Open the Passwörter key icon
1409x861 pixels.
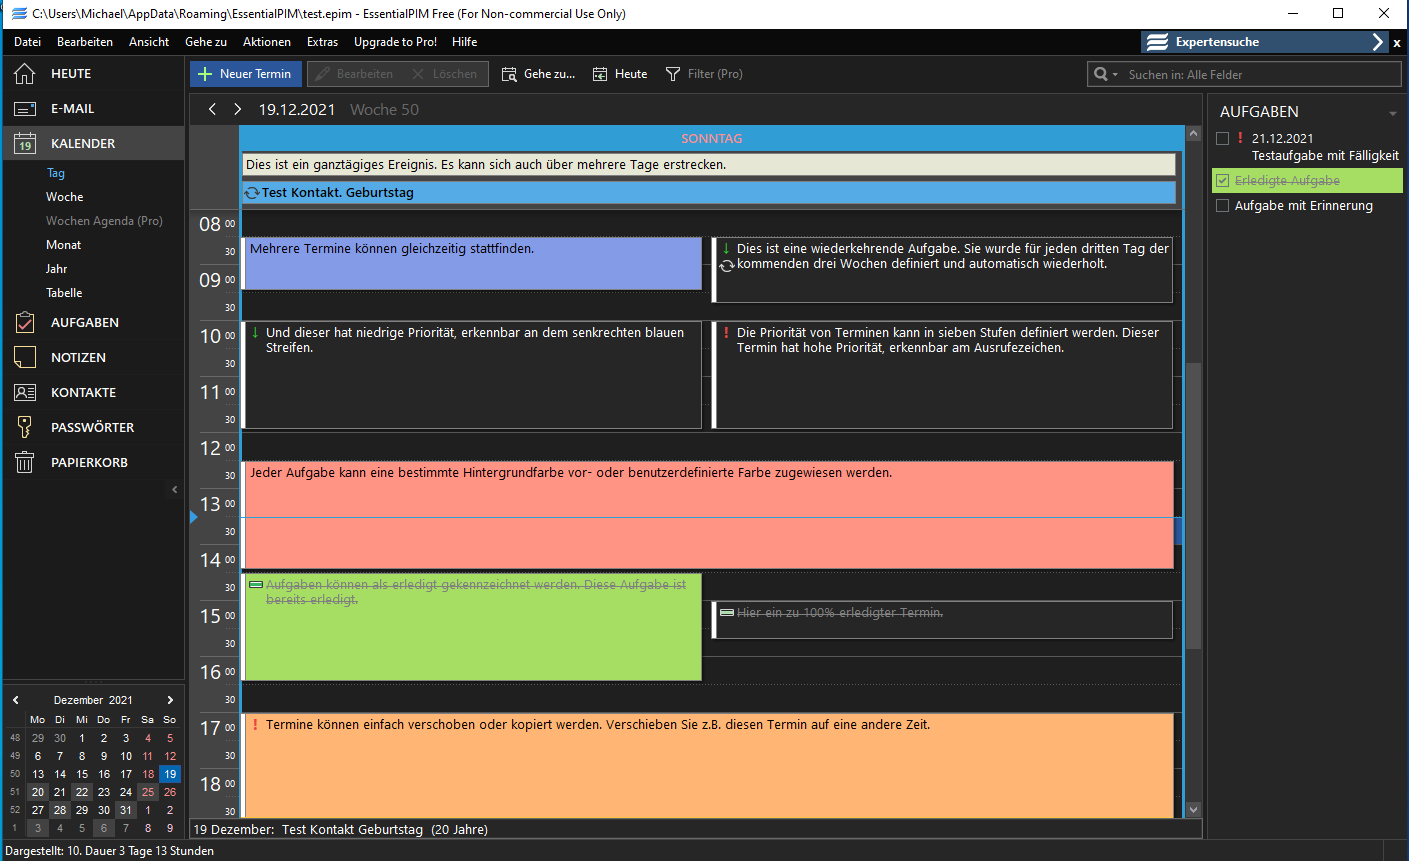click(x=25, y=428)
